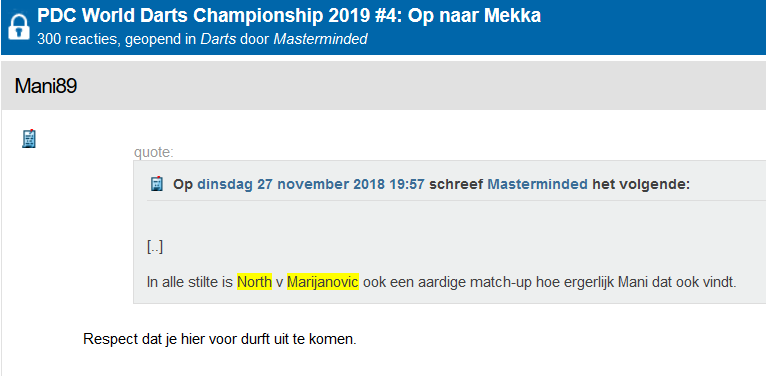Click the reply text 'Respect dat je hier'
This screenshot has height=376, width=766.
tap(145, 339)
